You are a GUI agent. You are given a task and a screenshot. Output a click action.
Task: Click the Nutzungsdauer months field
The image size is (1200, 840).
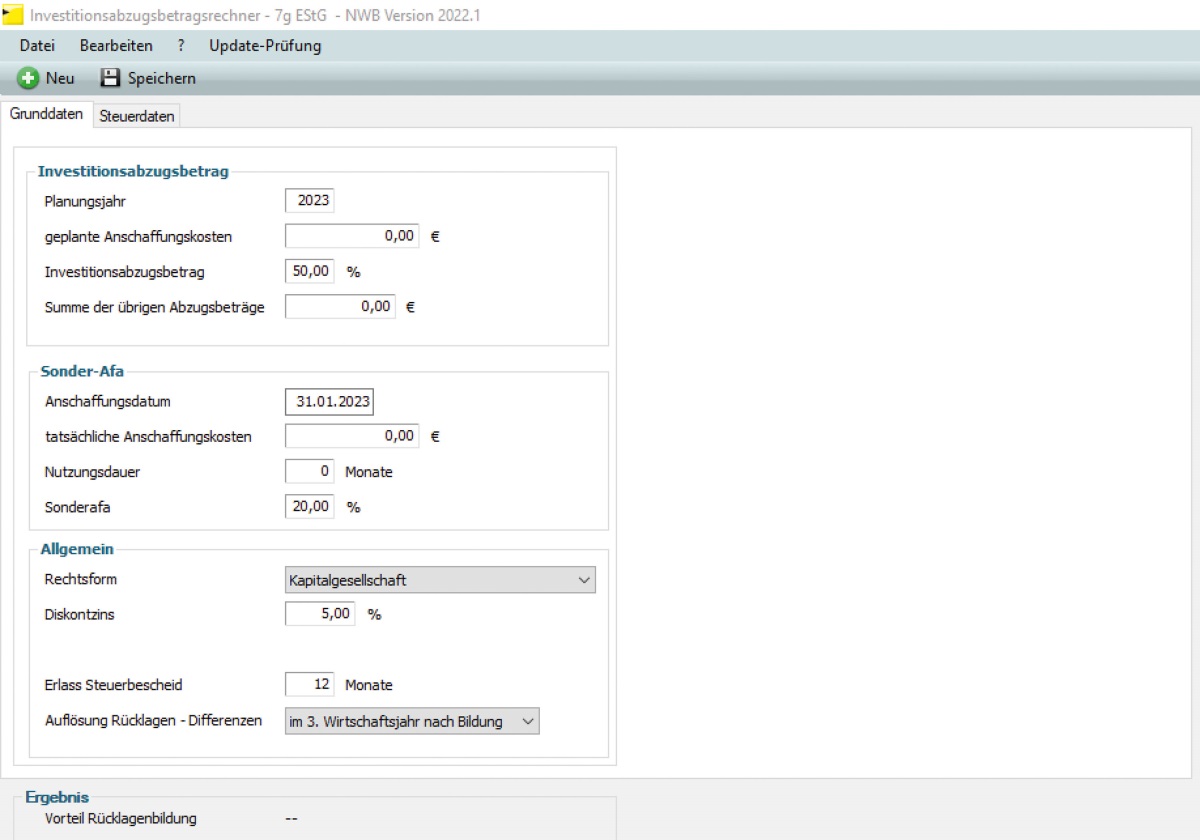(310, 472)
